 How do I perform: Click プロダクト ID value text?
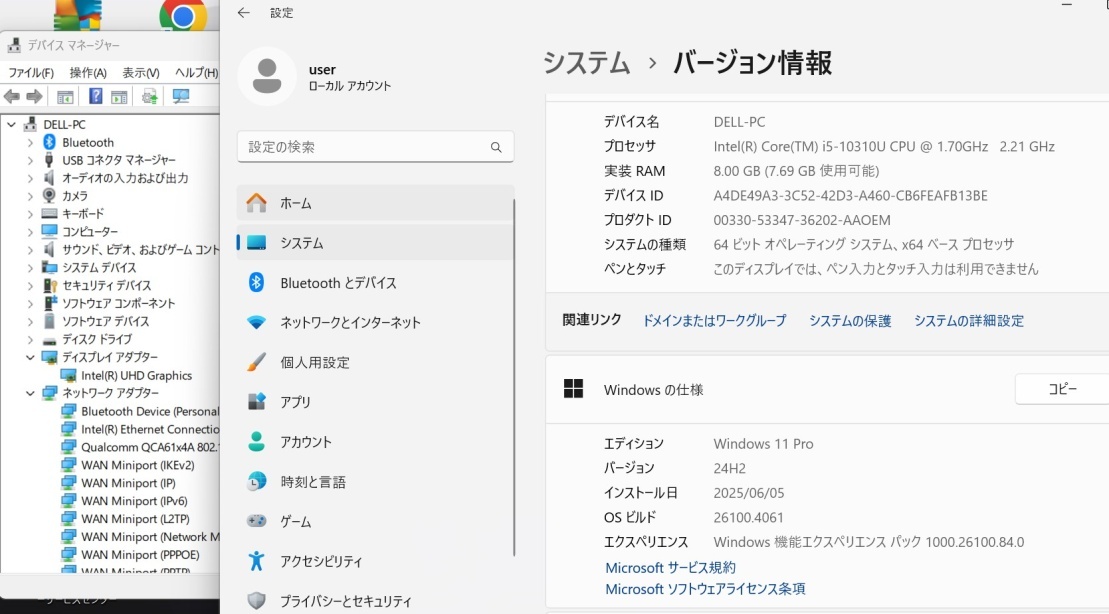pyautogui.click(x=801, y=220)
